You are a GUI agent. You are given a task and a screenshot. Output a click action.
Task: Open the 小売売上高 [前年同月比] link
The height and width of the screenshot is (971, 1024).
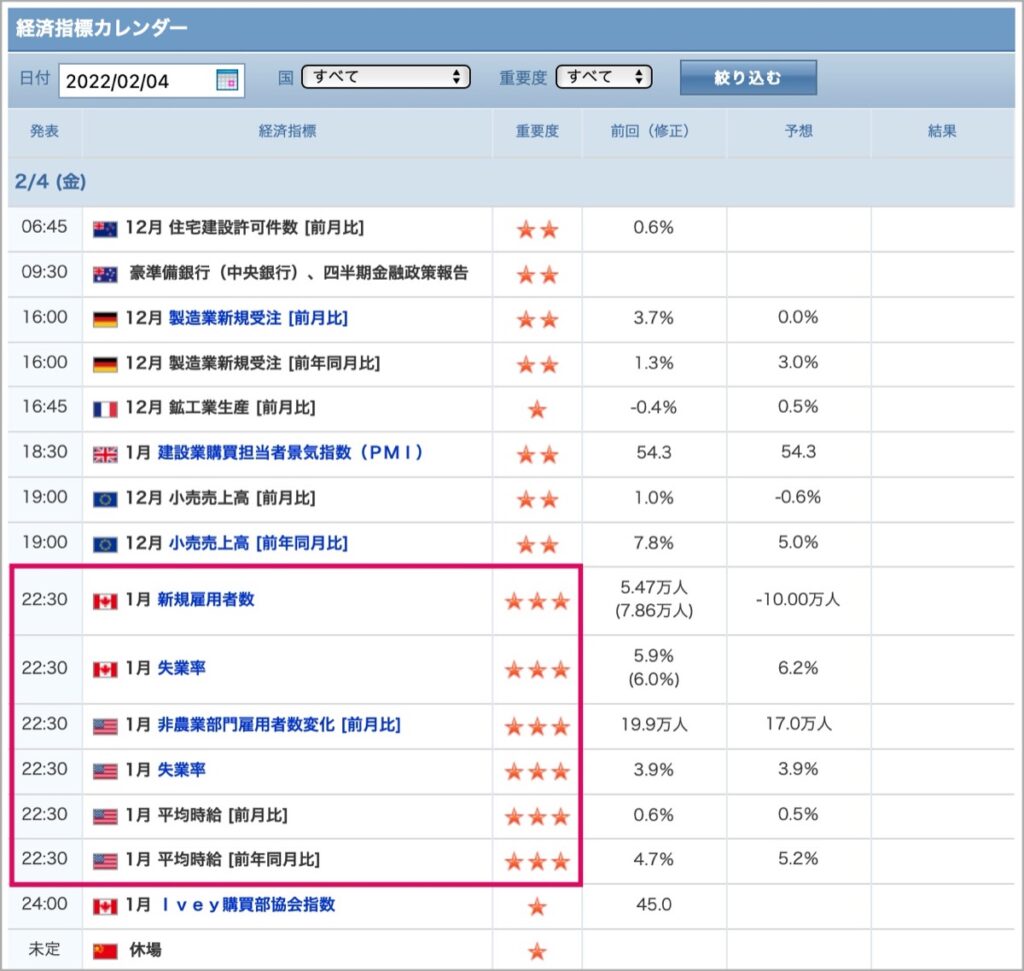click(x=258, y=543)
